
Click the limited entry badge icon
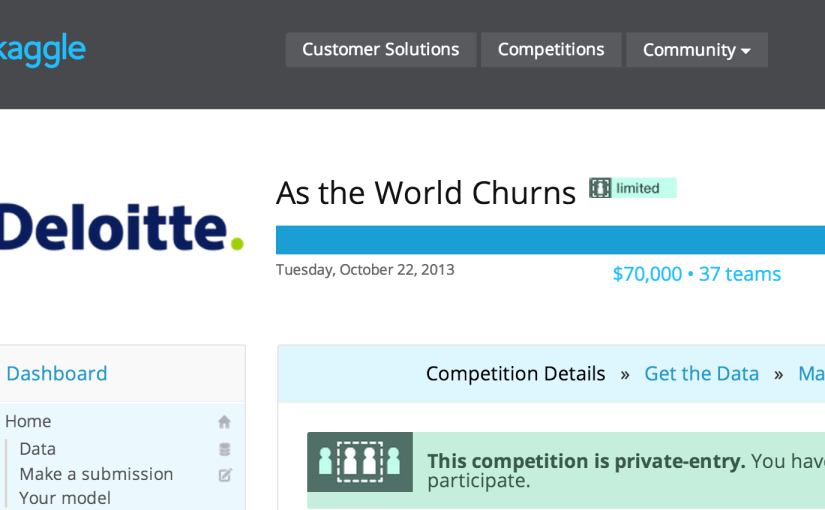600,188
